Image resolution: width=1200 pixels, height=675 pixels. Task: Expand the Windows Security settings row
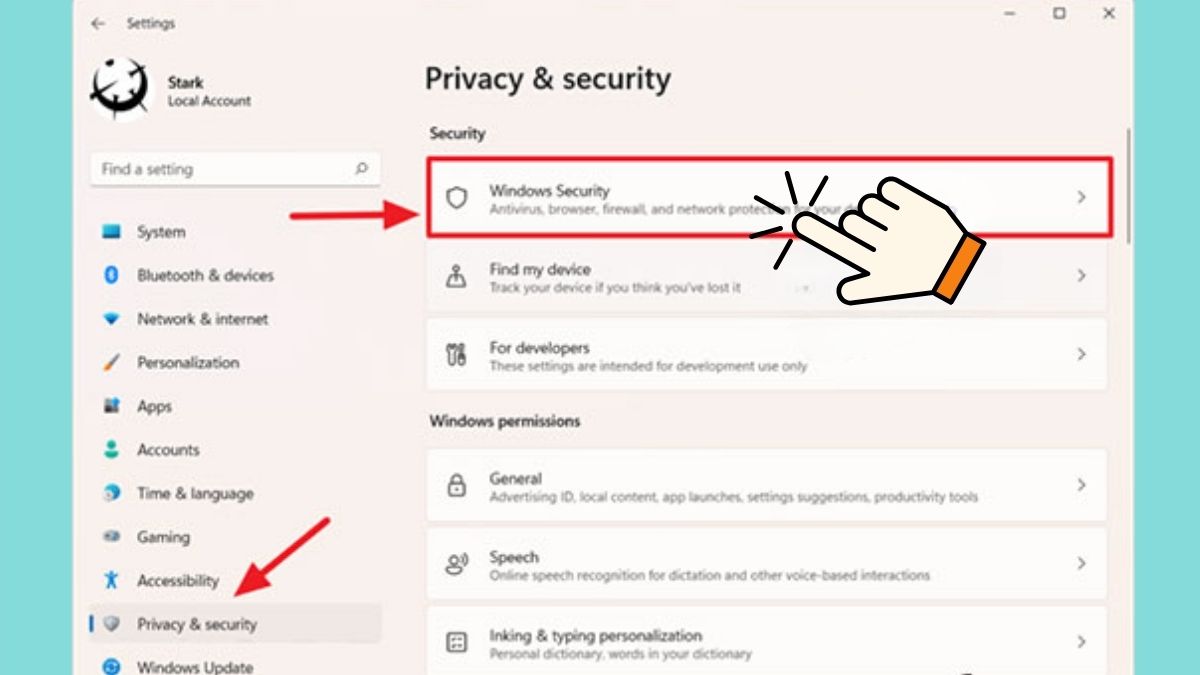(x=1081, y=197)
